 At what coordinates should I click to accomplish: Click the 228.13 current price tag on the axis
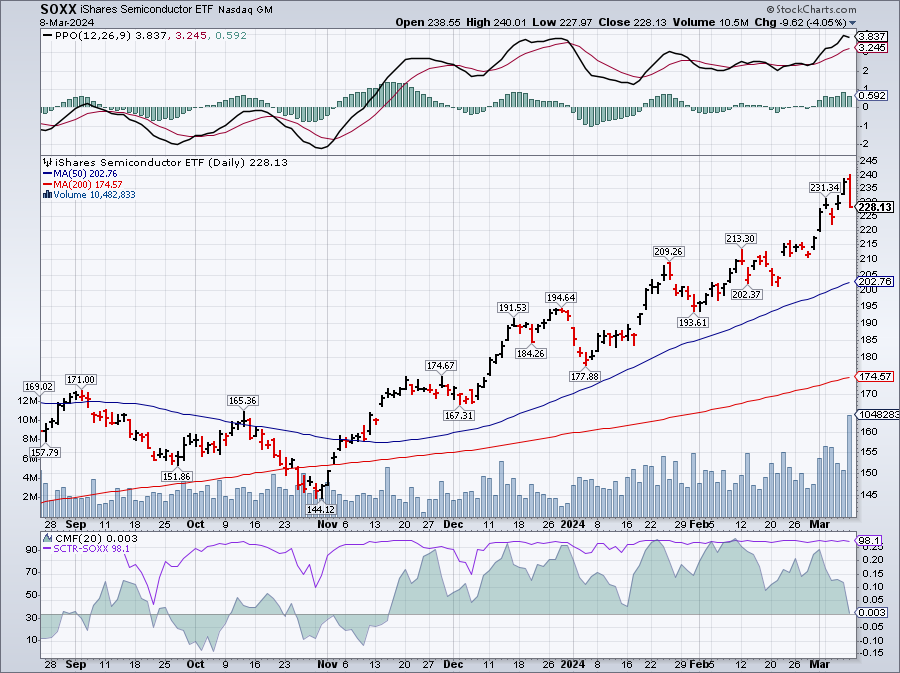click(x=875, y=208)
